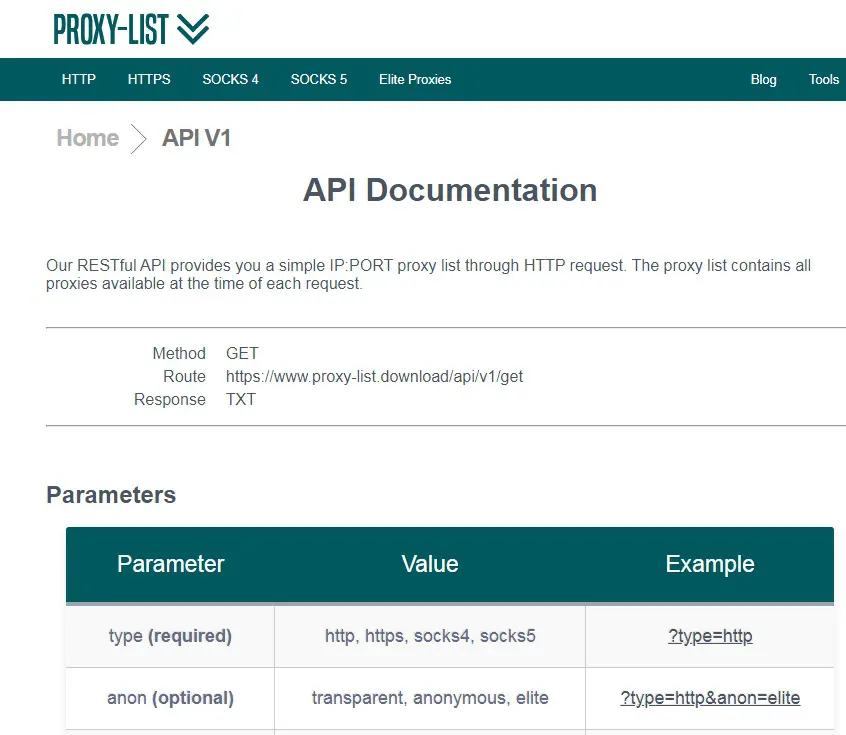This screenshot has height=735, width=846.
Task: Click the Parameter column header
Action: pos(170,564)
